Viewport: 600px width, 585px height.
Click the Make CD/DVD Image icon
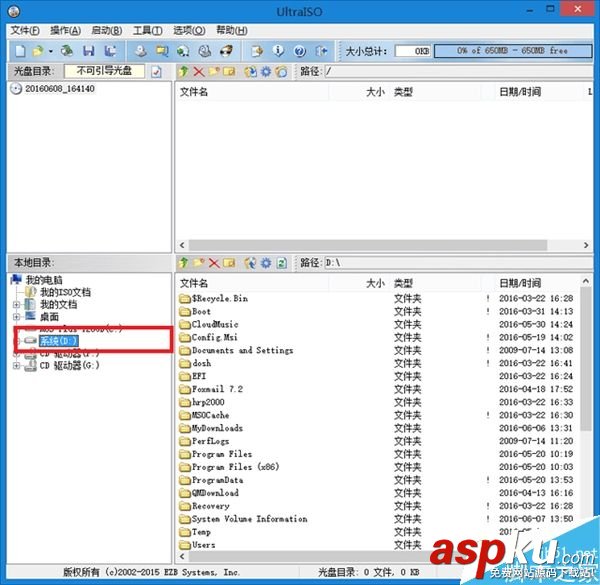141,51
